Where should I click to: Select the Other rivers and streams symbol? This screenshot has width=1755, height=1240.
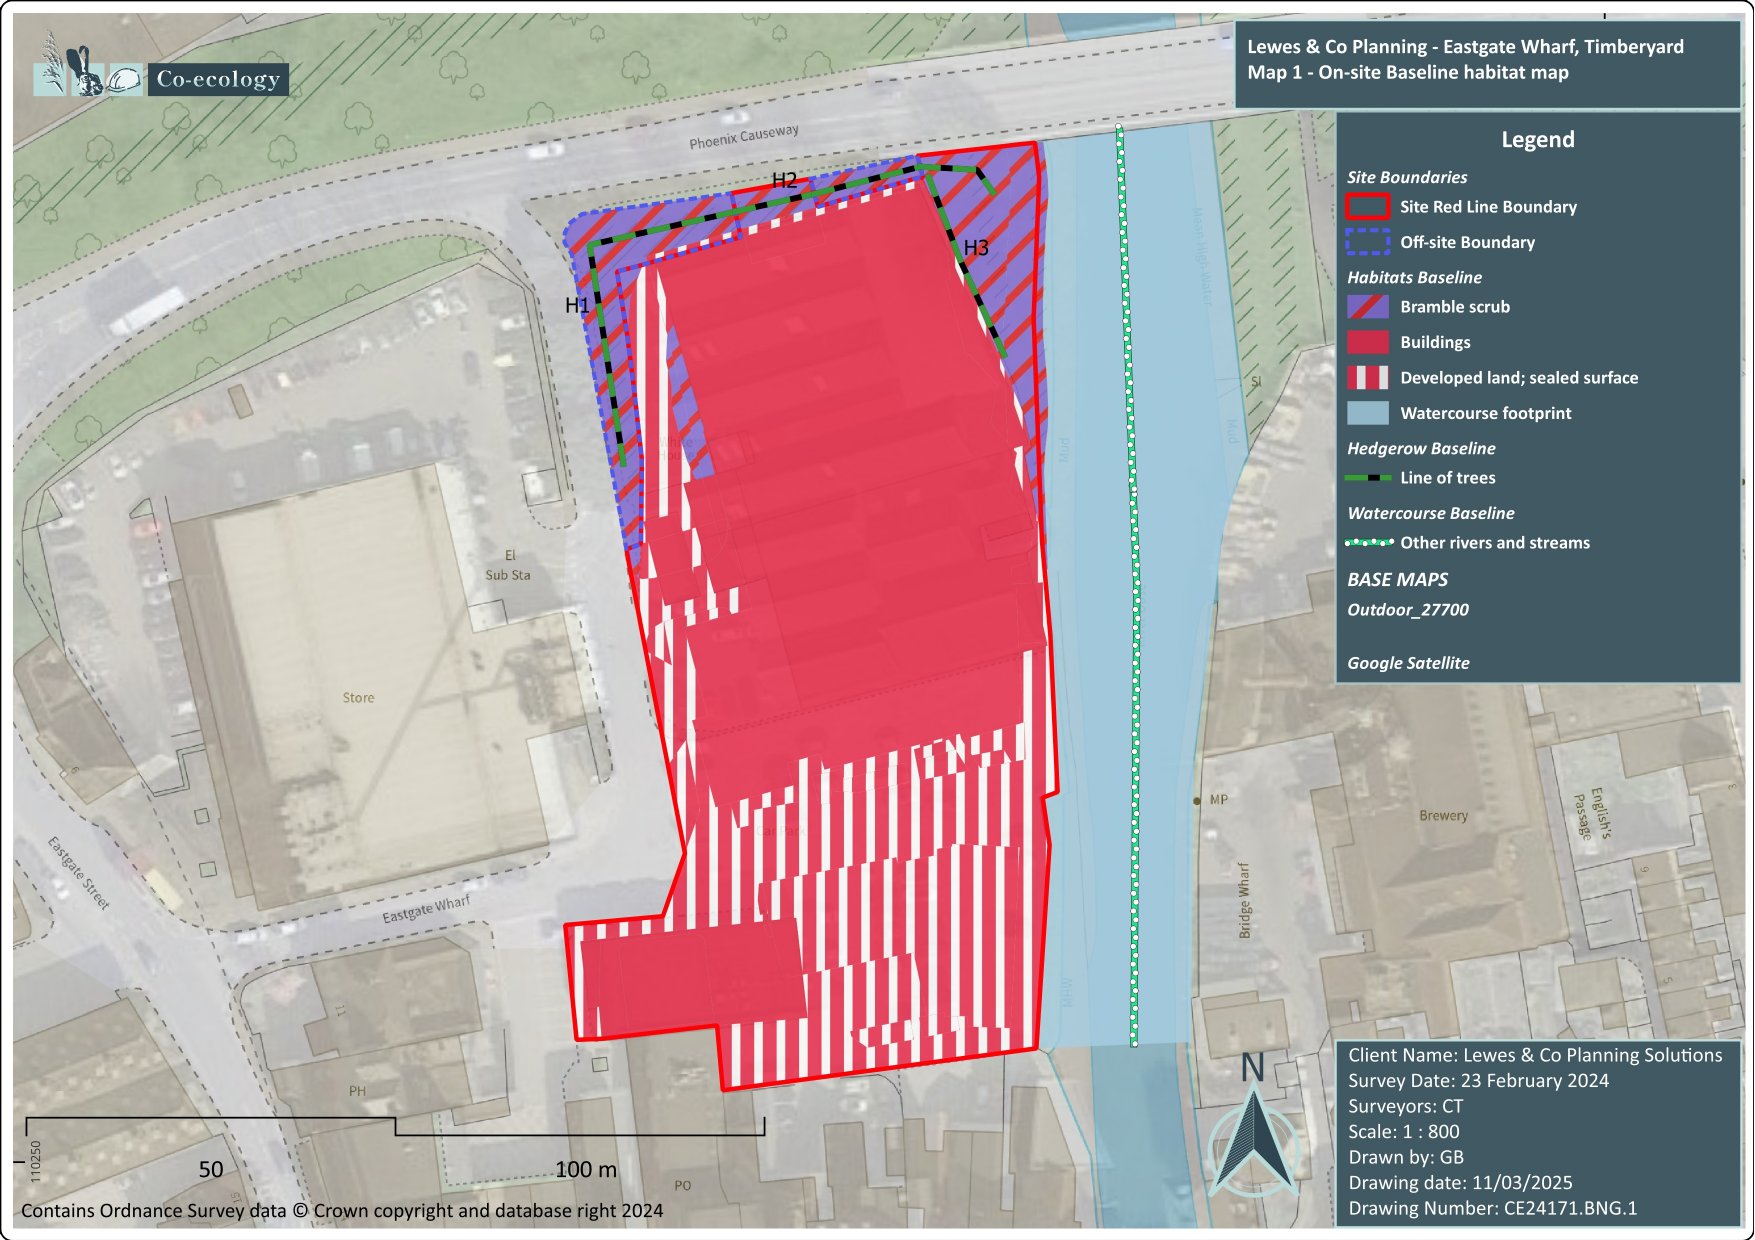coord(1369,543)
